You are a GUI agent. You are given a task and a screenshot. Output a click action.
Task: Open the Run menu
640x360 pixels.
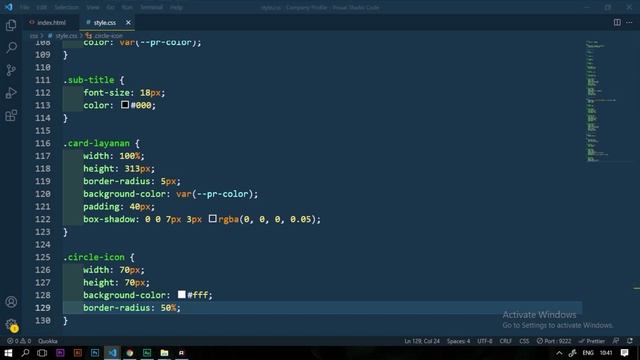[x=127, y=7]
